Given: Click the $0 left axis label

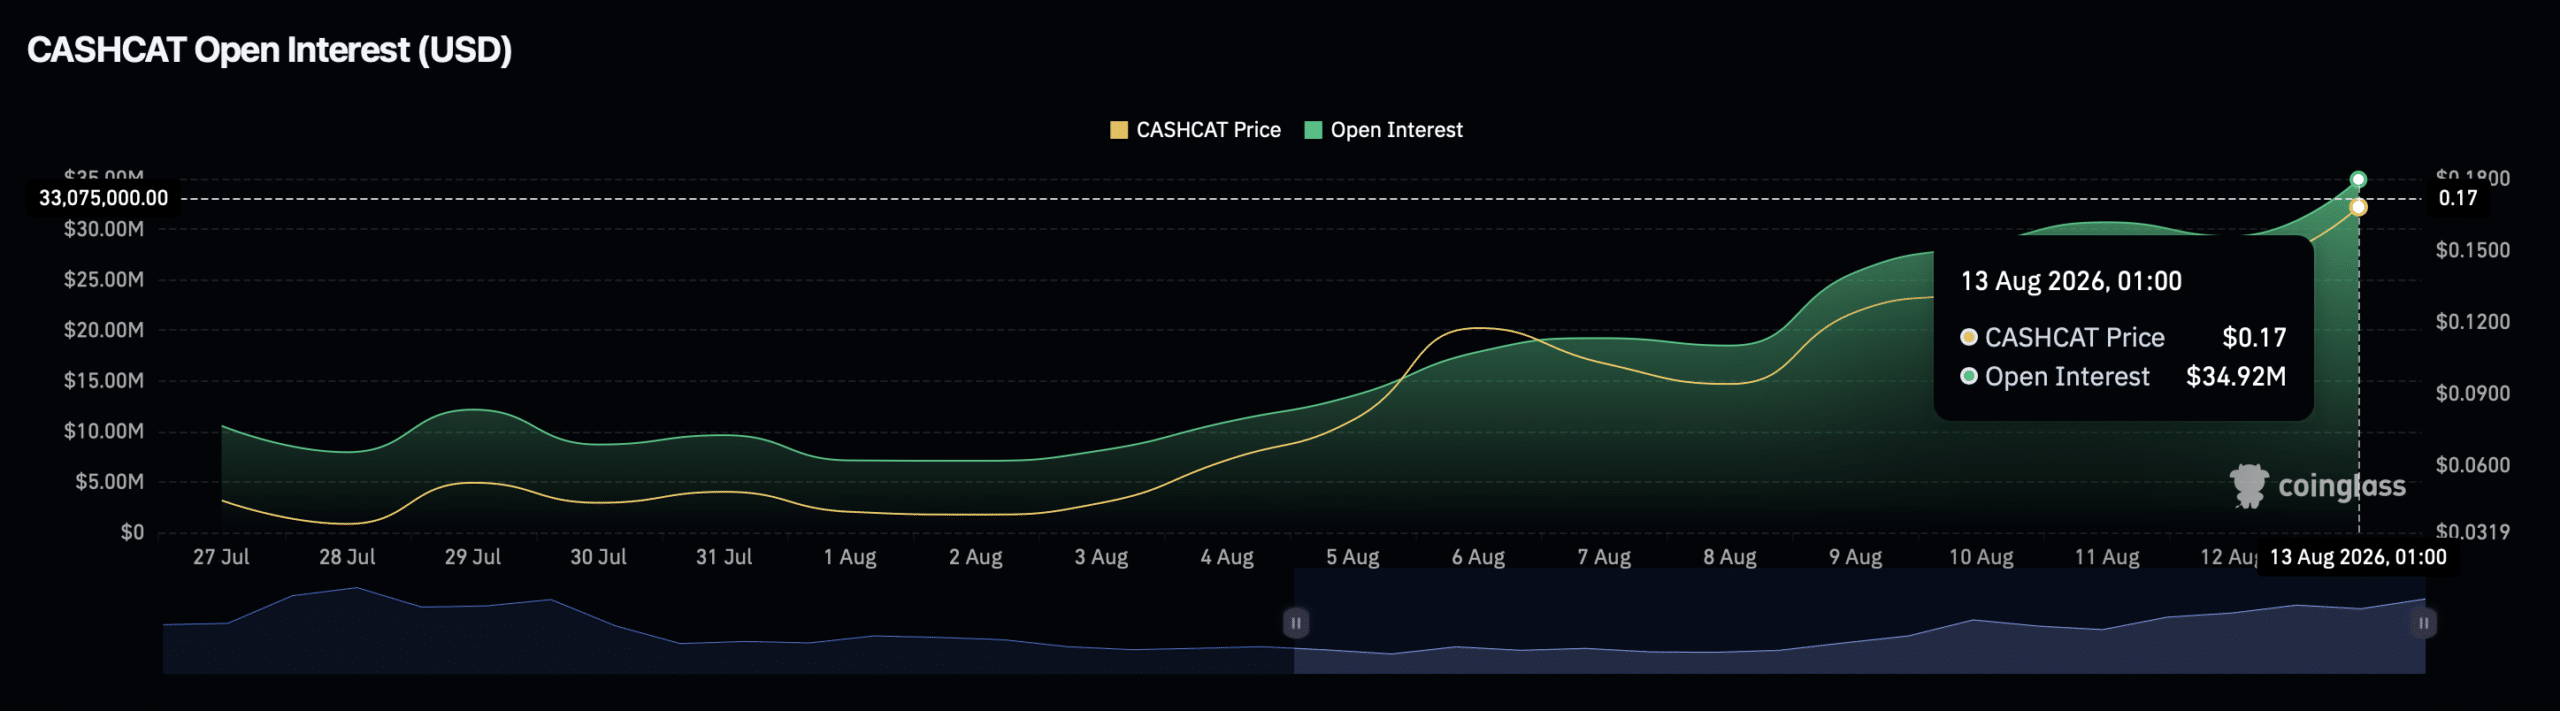Looking at the screenshot, I should 132,532.
